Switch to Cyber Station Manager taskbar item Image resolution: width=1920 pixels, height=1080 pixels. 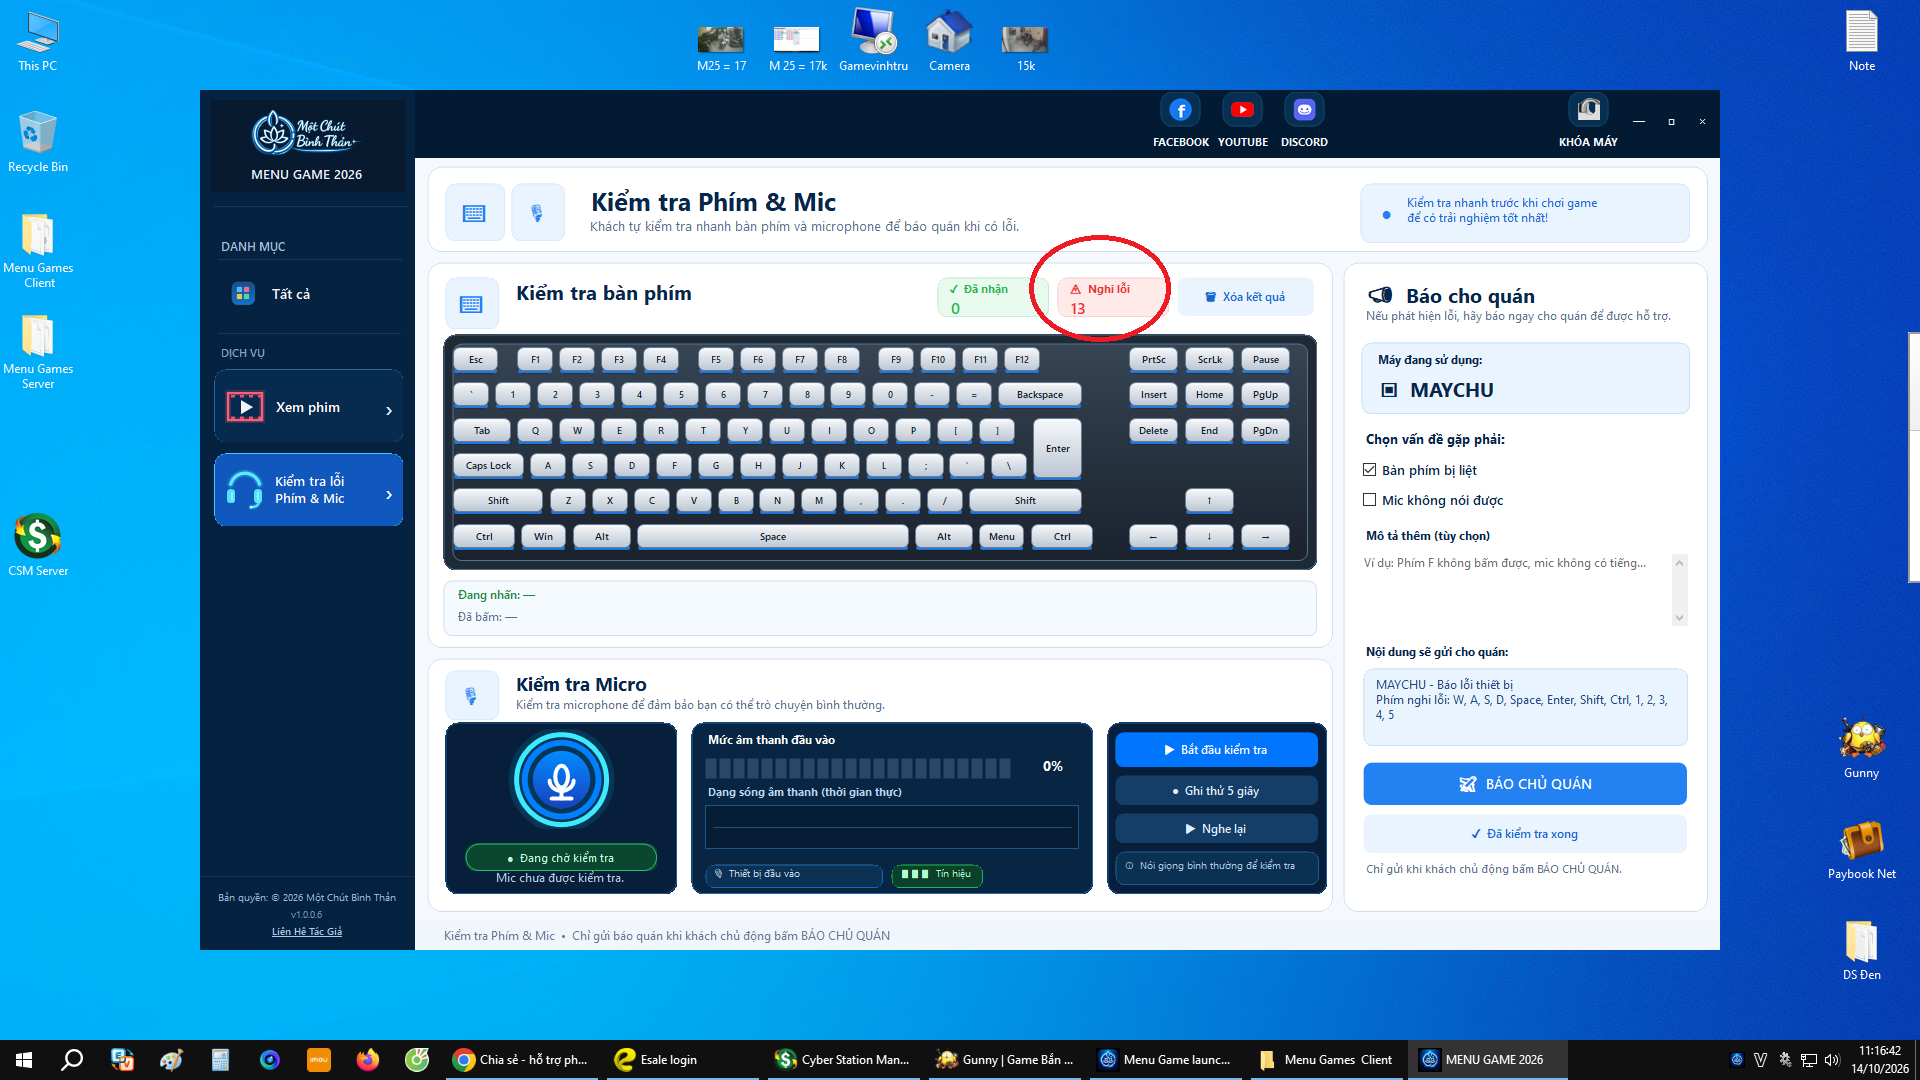pos(843,1060)
